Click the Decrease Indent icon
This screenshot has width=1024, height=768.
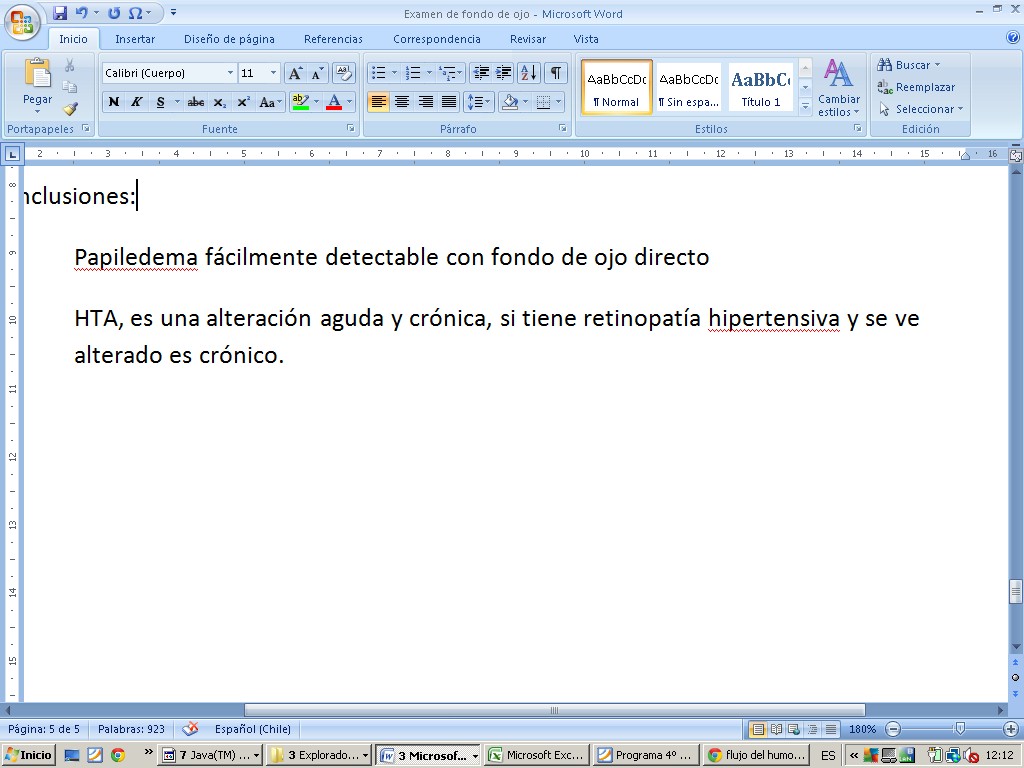pyautogui.click(x=481, y=73)
